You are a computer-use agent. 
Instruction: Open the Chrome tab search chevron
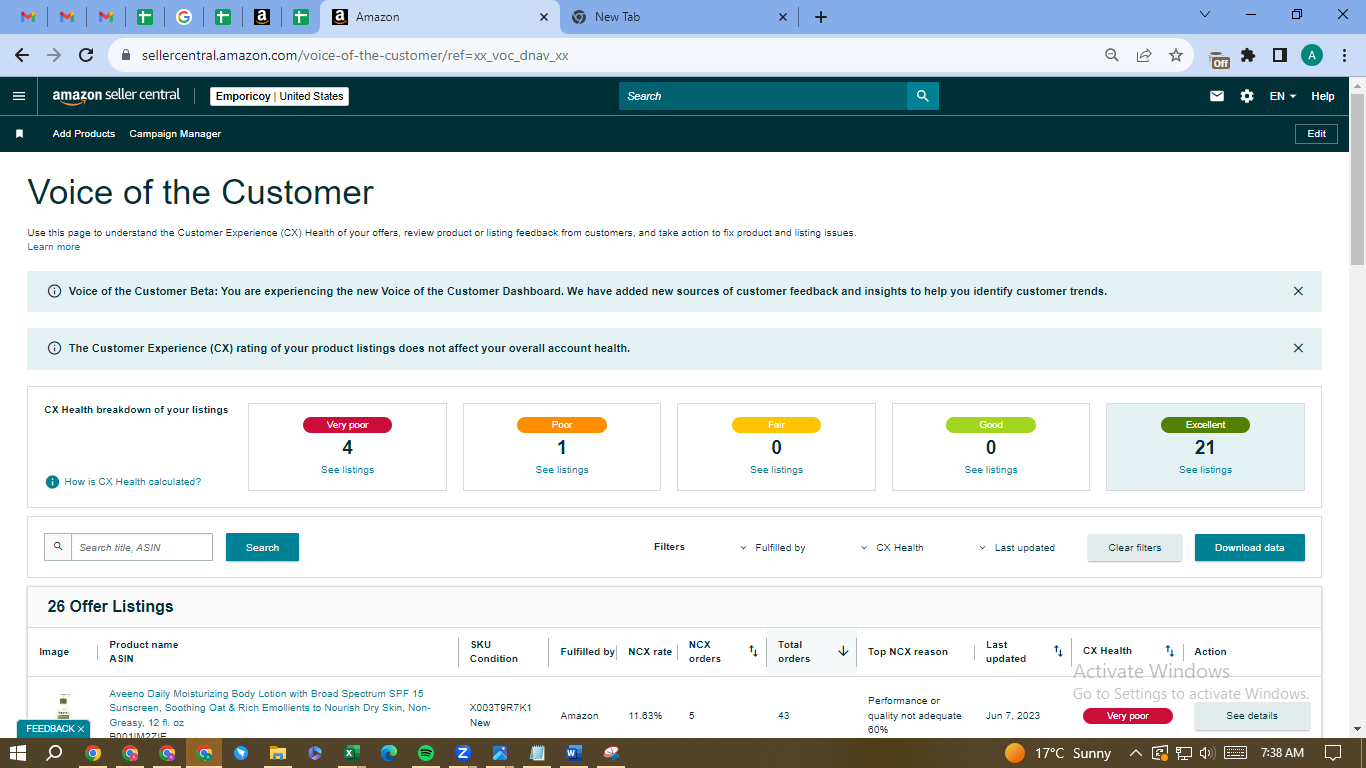point(1205,15)
